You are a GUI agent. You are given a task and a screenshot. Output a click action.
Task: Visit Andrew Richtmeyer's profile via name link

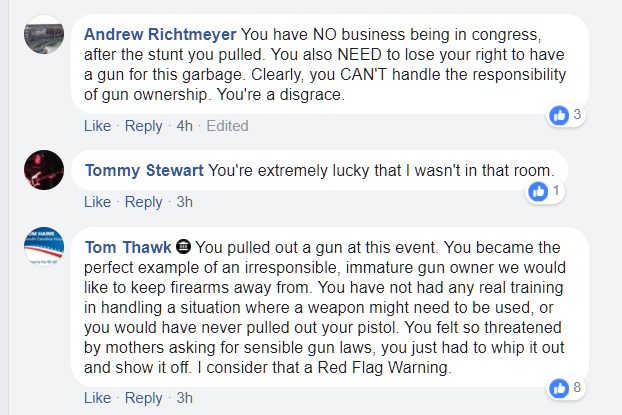(x=160, y=35)
